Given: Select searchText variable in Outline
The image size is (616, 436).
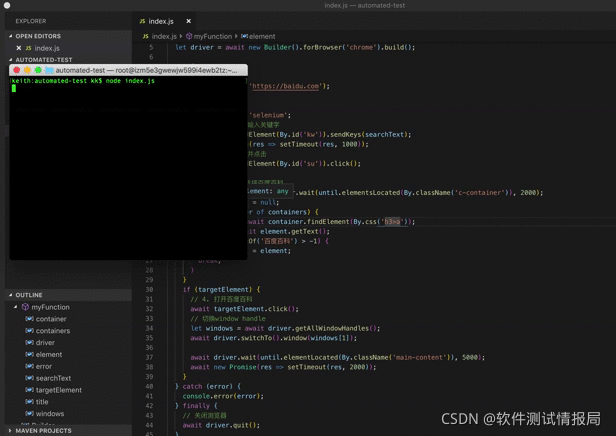Looking at the screenshot, I should tap(53, 378).
